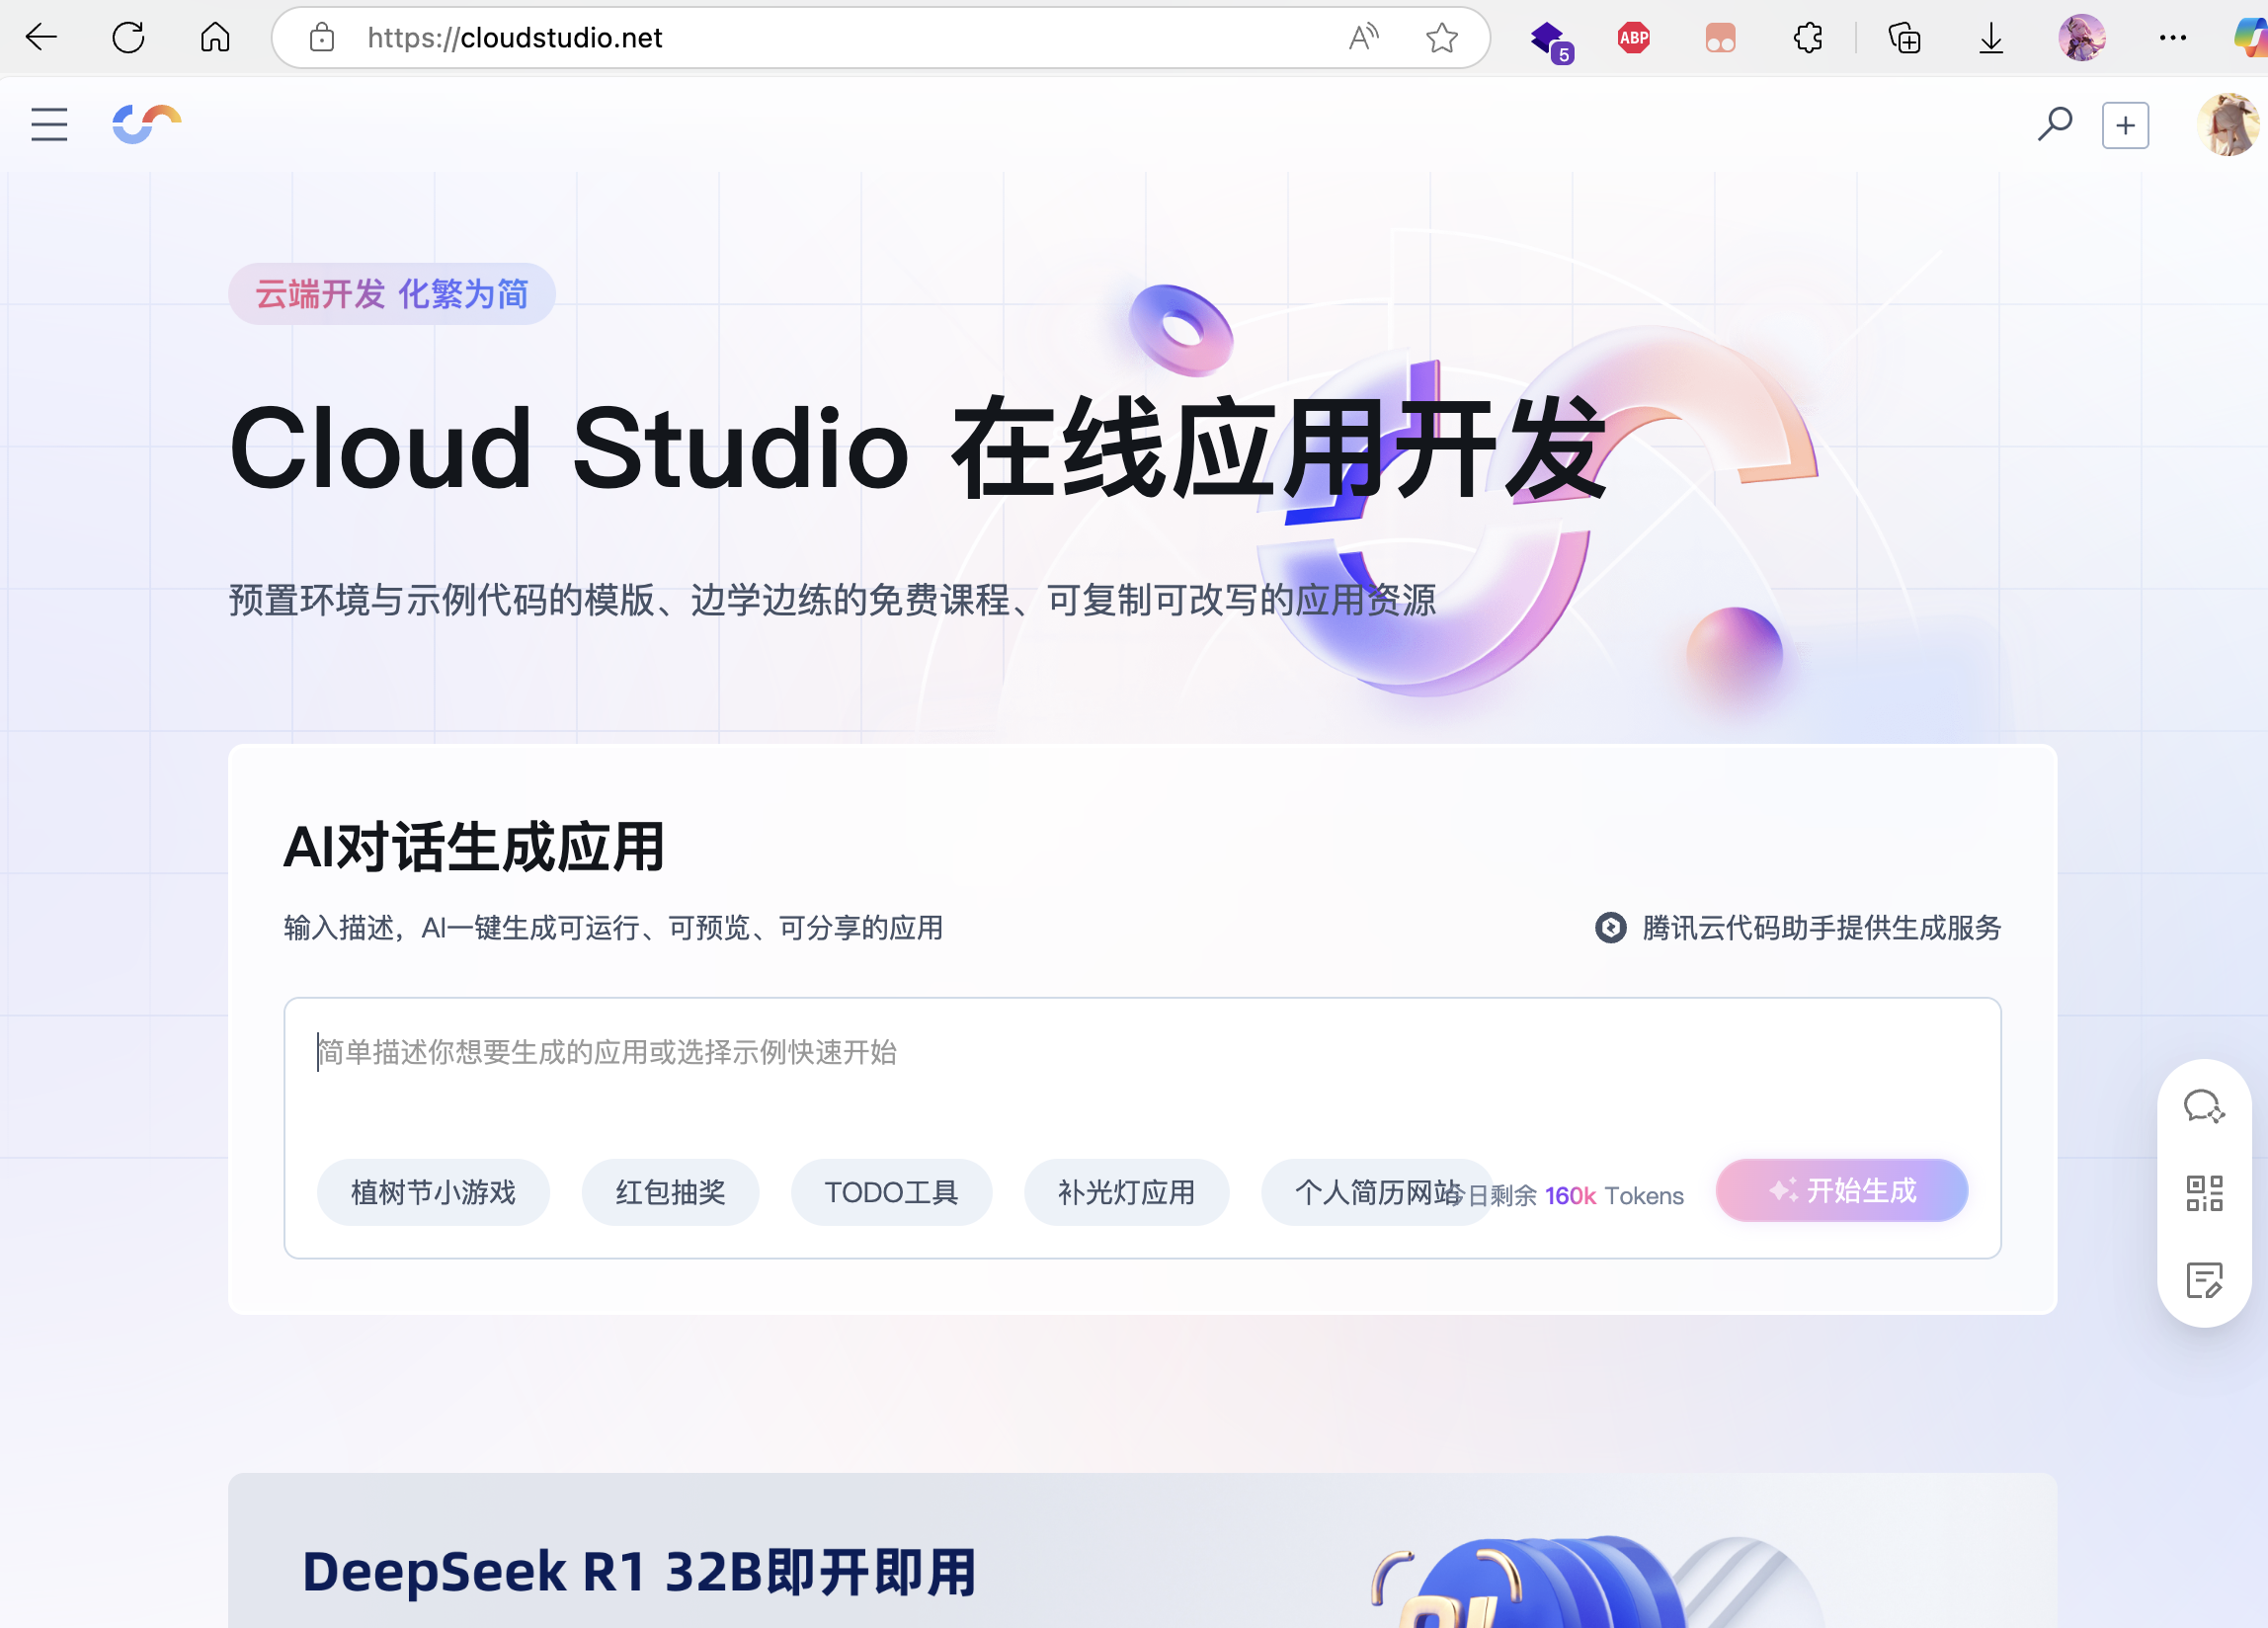The height and width of the screenshot is (1628, 2268).
Task: Refresh the page with the reload icon
Action: click(x=129, y=38)
